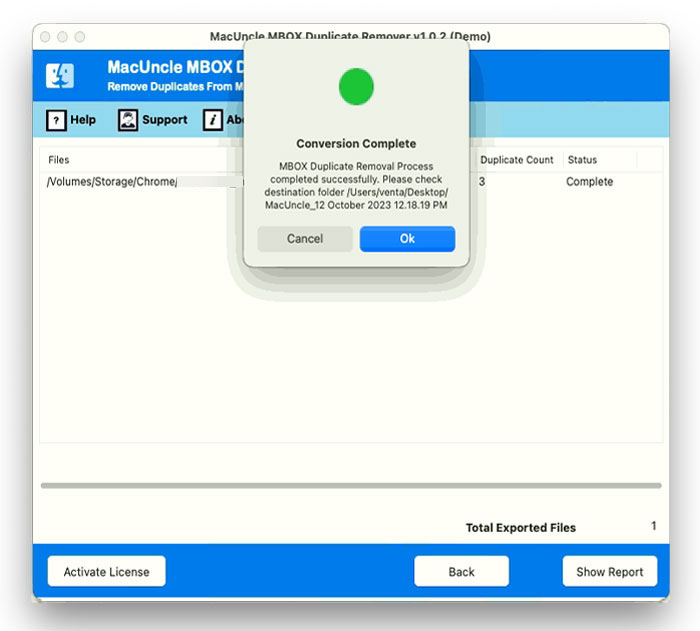
Task: Click the destination folder message text
Action: (x=356, y=186)
